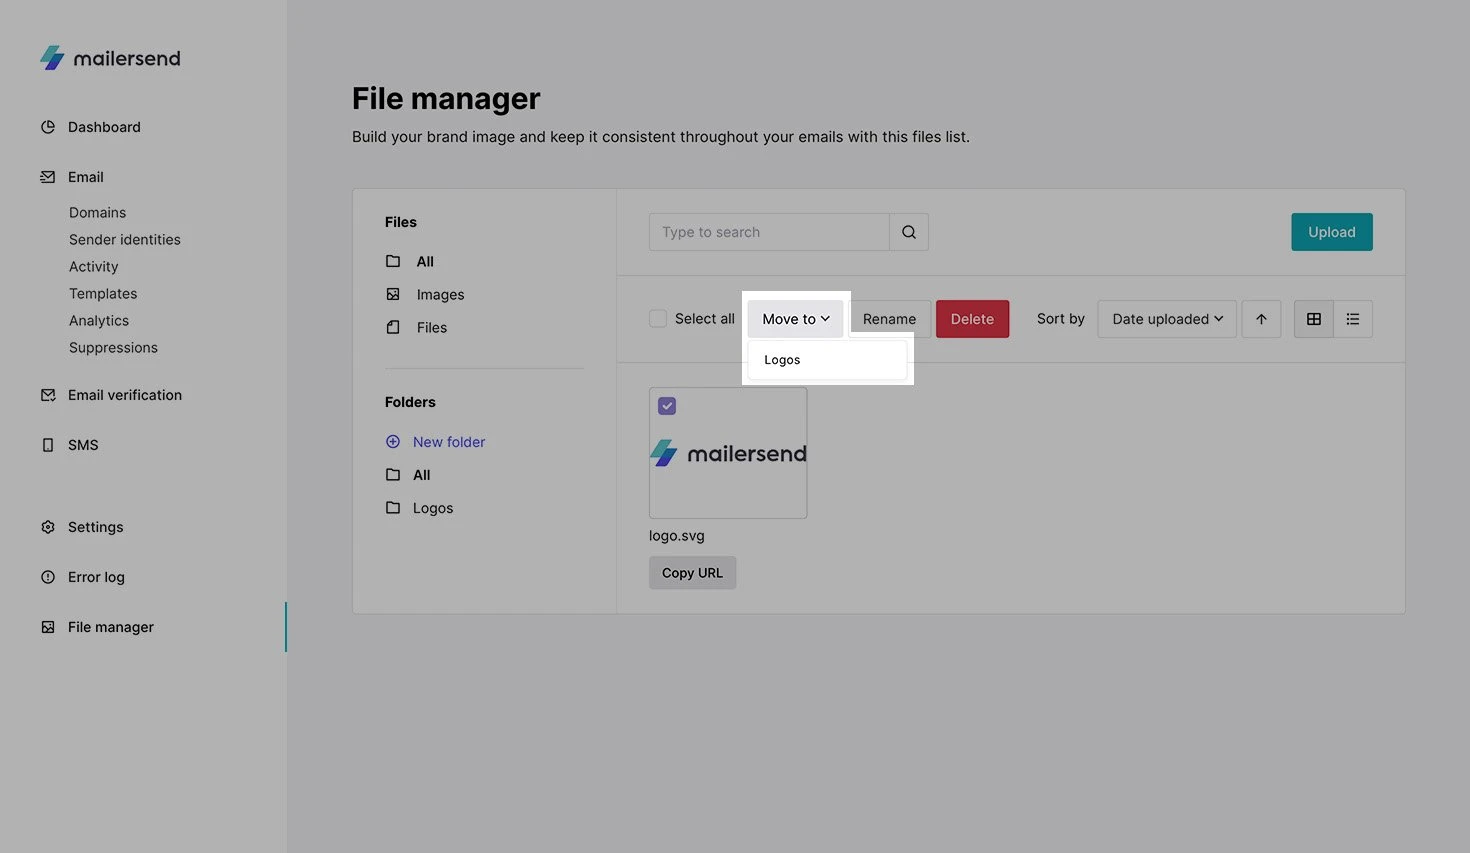The height and width of the screenshot is (853, 1470).
Task: Open the Date uploaded sort dropdown
Action: click(1166, 319)
